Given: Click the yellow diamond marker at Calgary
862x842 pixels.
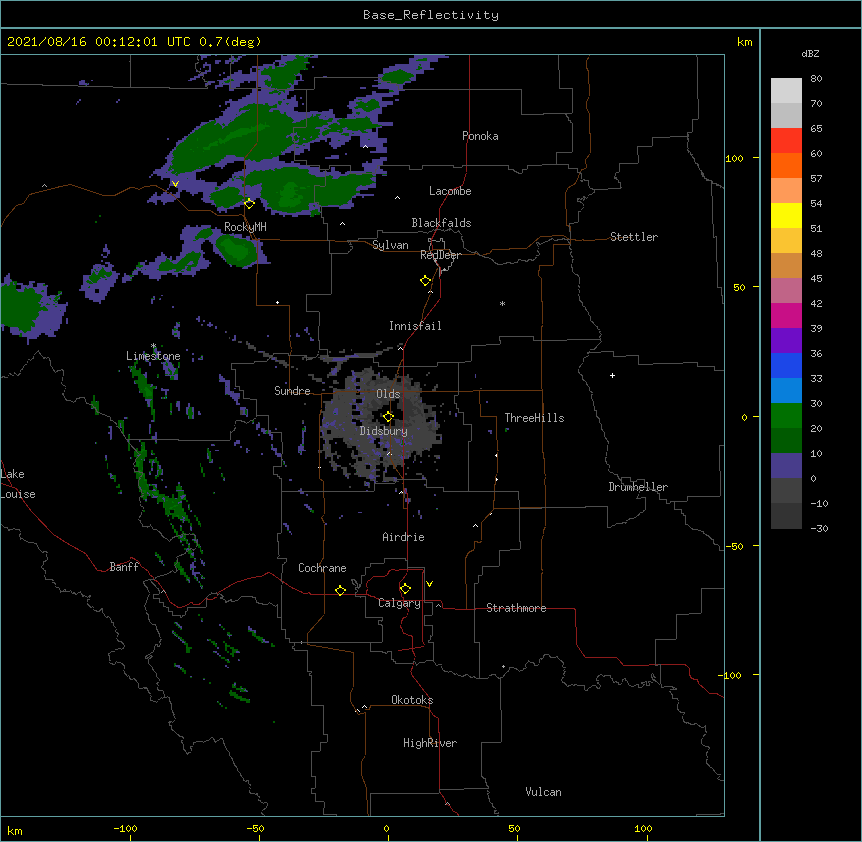Looking at the screenshot, I should pyautogui.click(x=405, y=589).
